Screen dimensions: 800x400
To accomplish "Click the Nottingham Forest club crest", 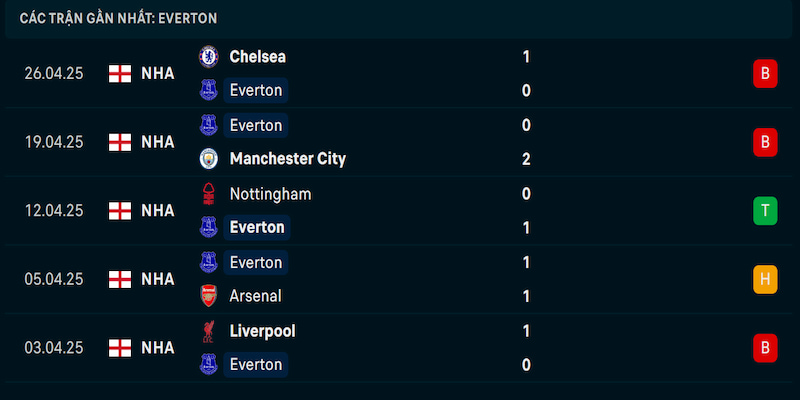I will (x=209, y=194).
